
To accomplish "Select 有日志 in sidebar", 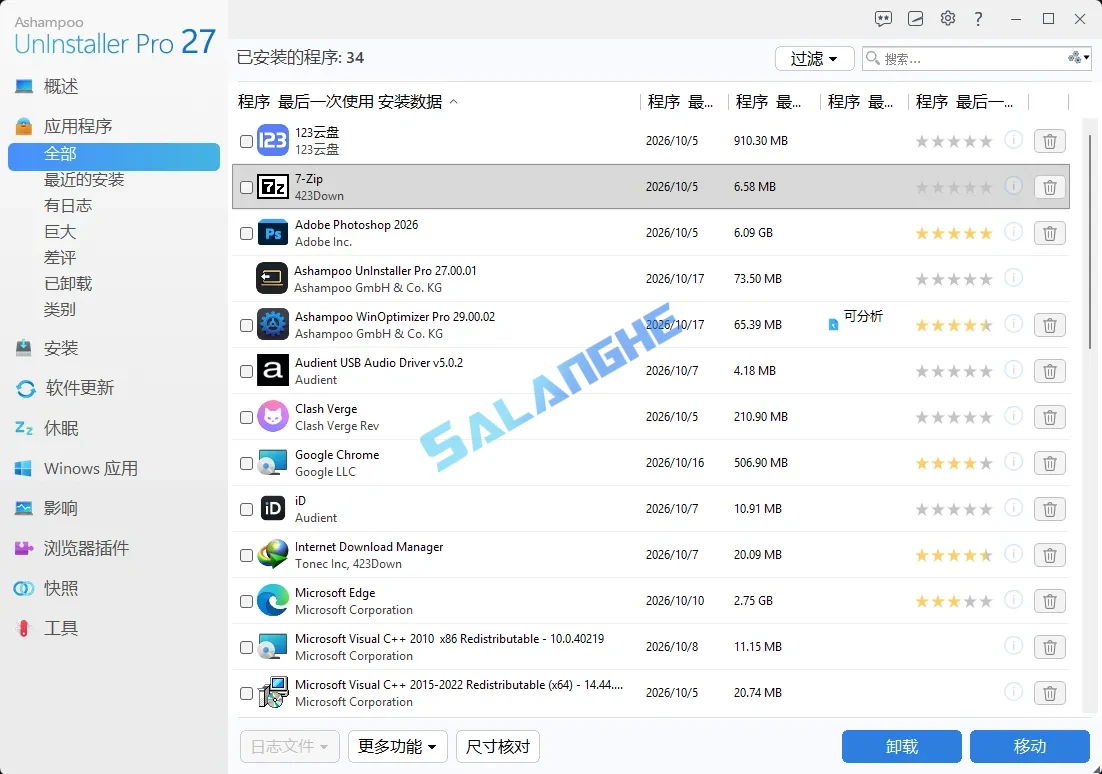I will pyautogui.click(x=68, y=206).
